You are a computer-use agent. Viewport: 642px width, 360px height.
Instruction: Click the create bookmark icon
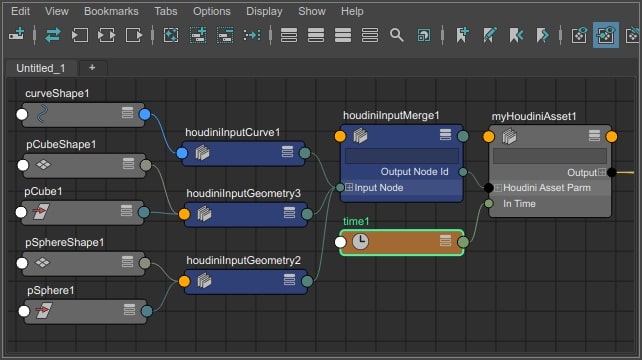(462, 35)
